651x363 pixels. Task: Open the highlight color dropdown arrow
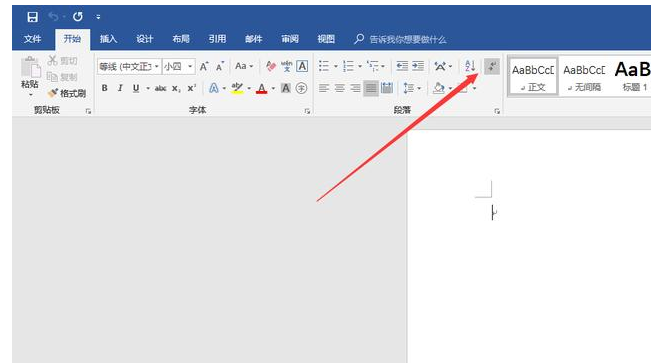(249, 88)
